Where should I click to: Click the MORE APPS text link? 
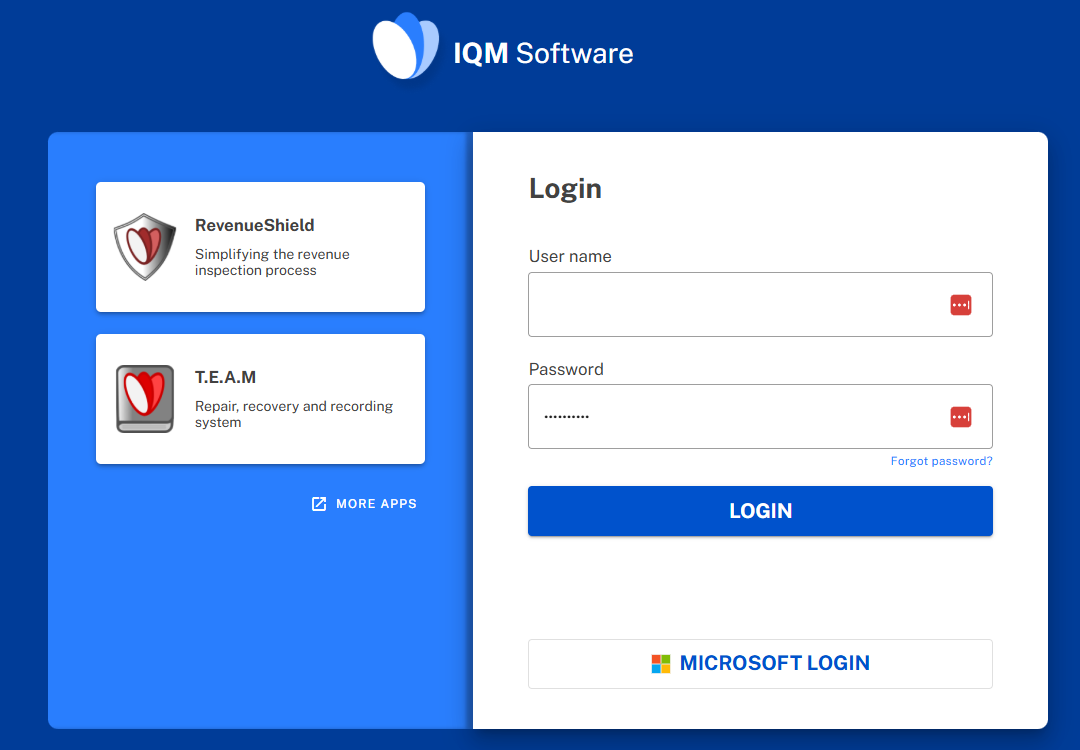pyautogui.click(x=376, y=504)
